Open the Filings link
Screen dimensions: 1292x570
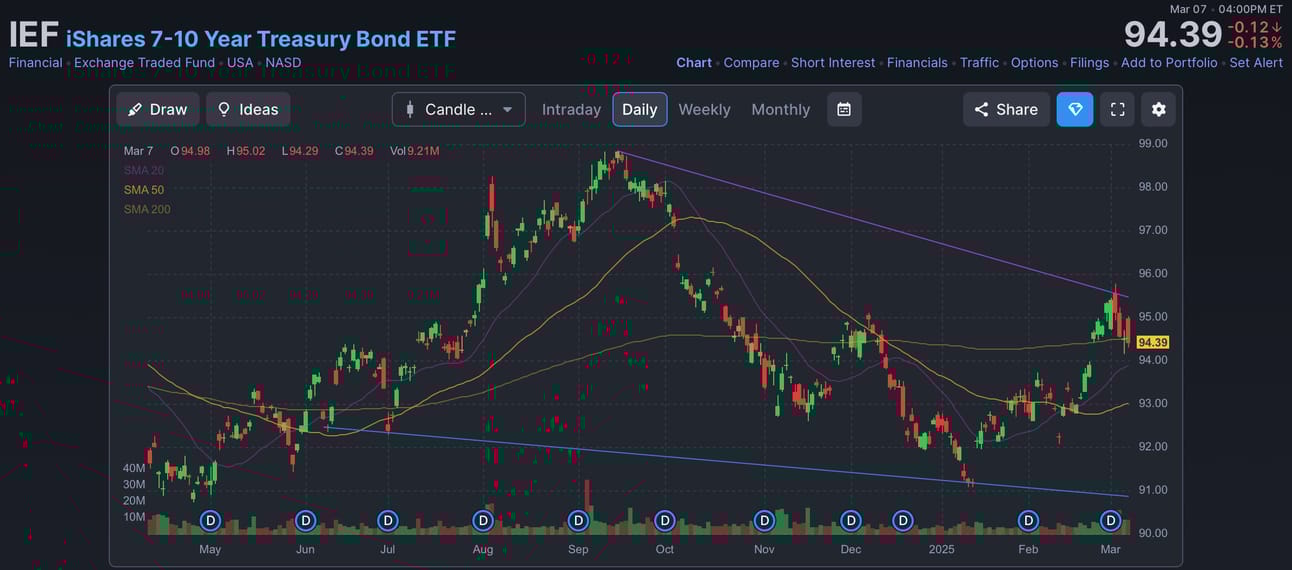coord(1089,62)
